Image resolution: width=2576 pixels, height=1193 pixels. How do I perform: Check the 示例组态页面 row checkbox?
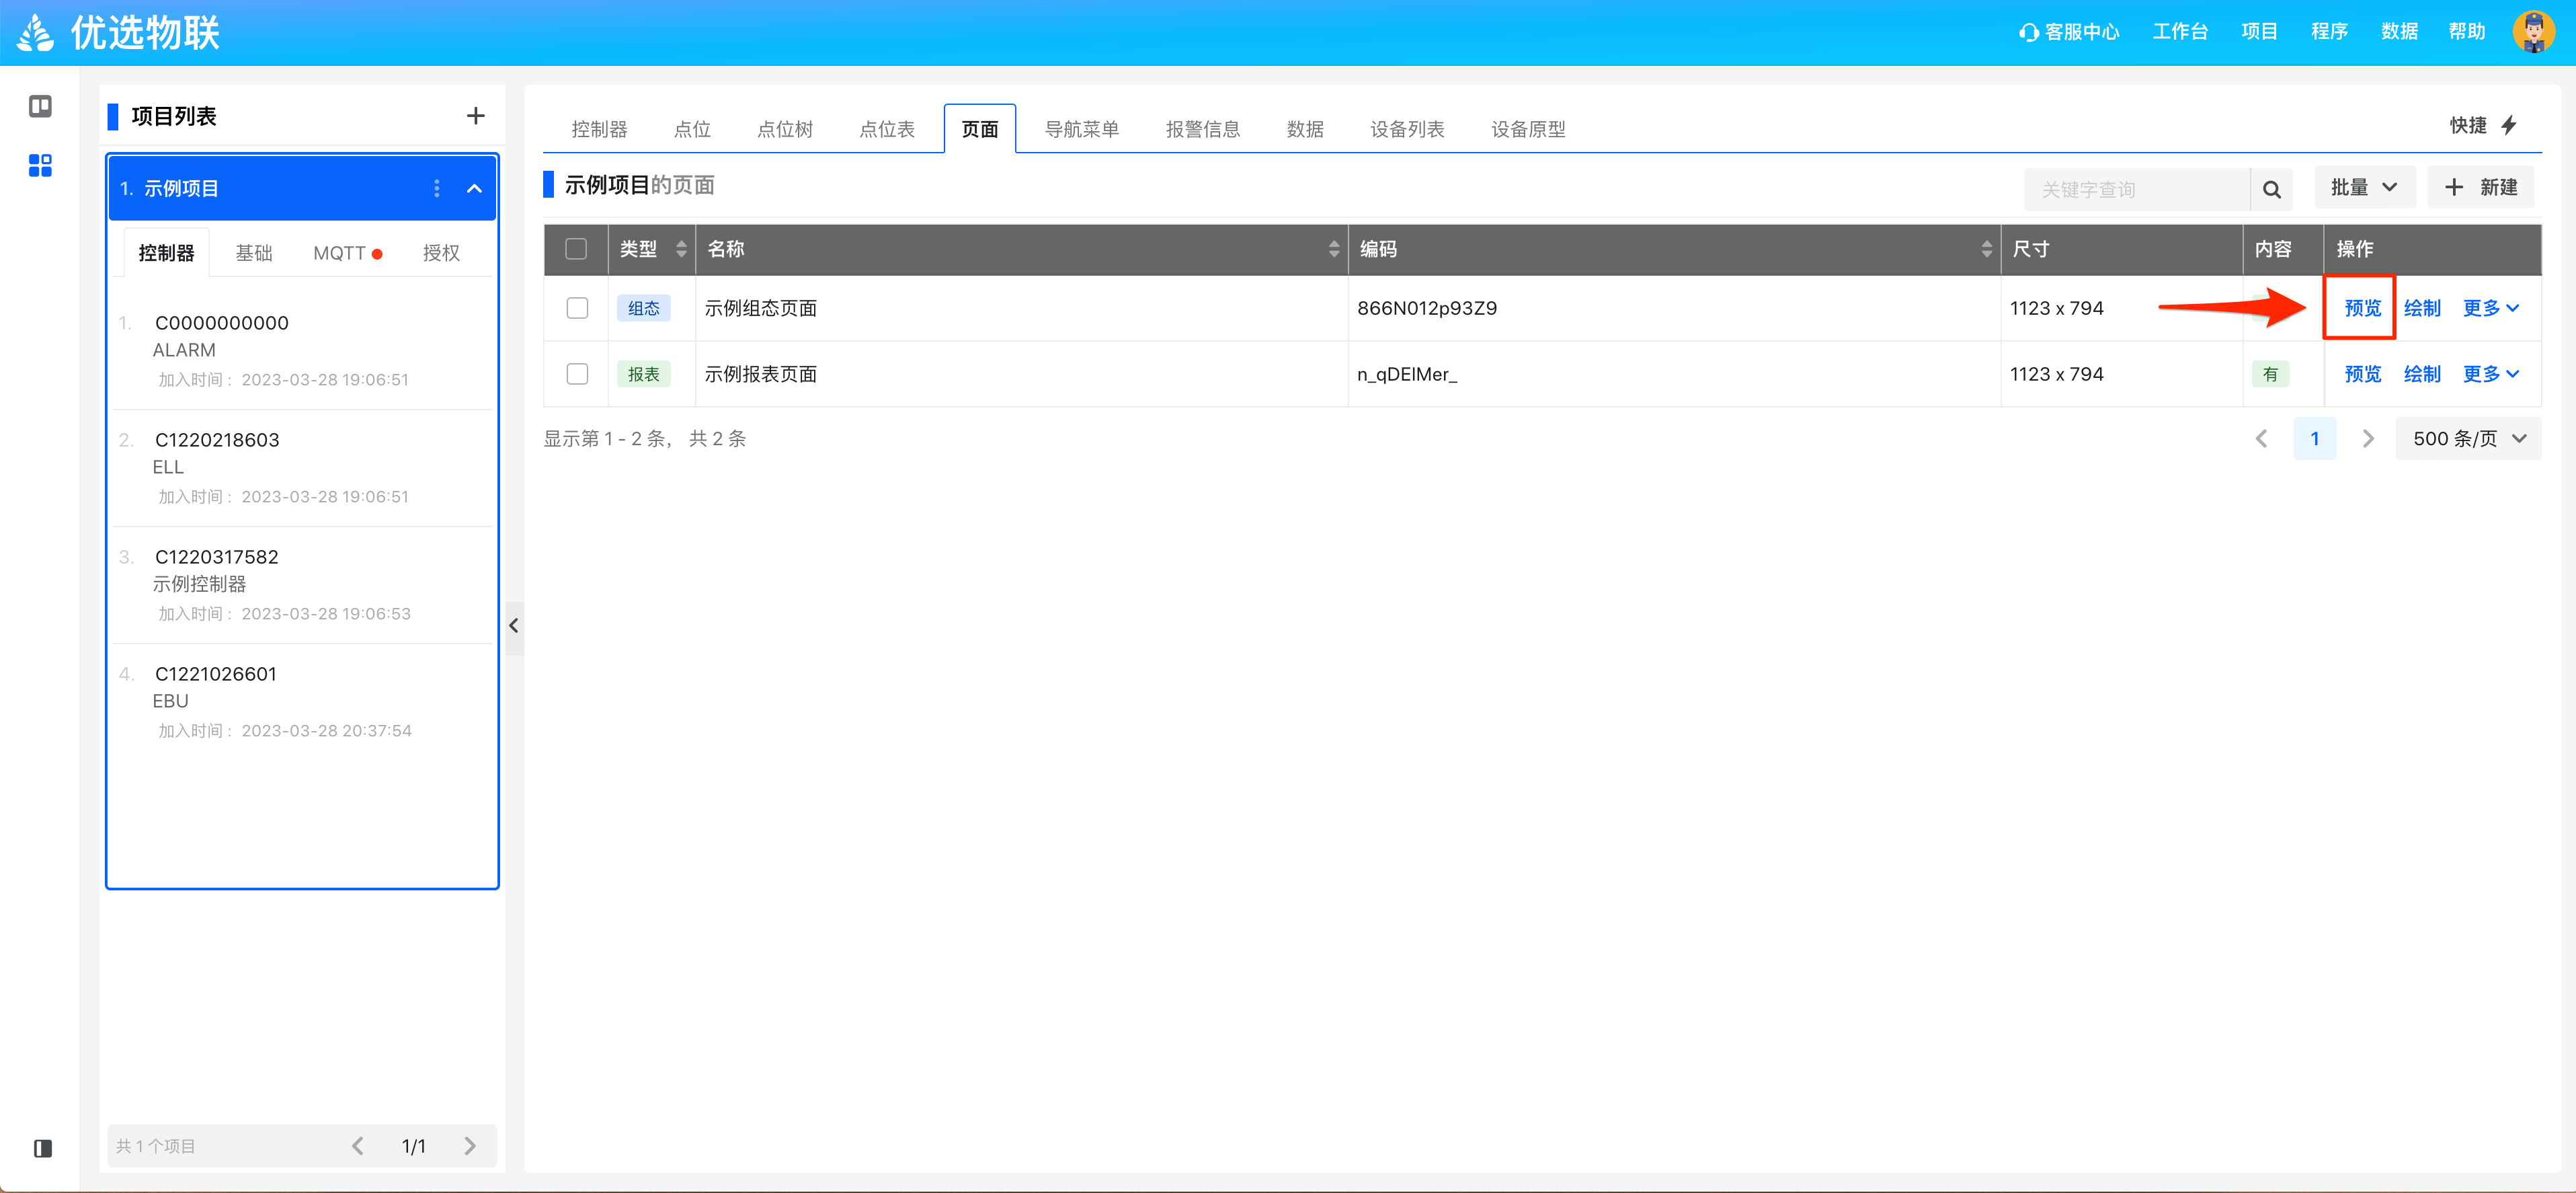(x=577, y=308)
